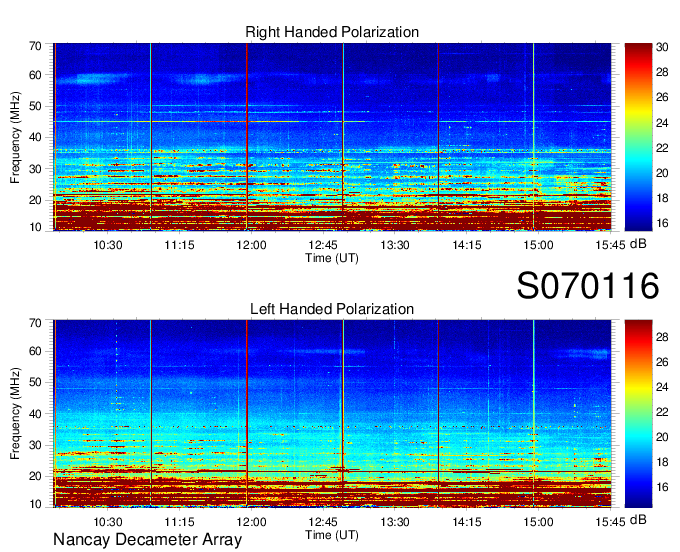The width and height of the screenshot is (680, 552).
Task: Click the 15:45 time tick under Right Handed plot
Action: pyautogui.click(x=610, y=245)
